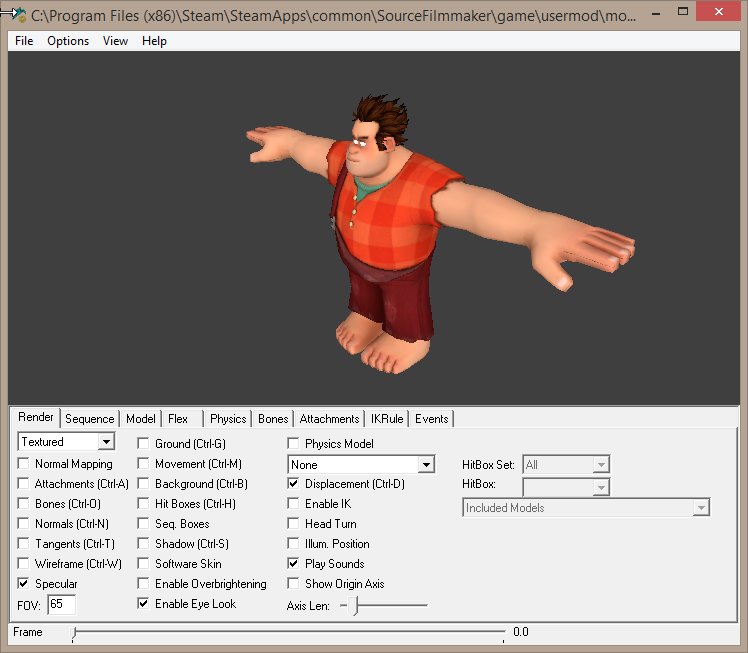Image resolution: width=748 pixels, height=653 pixels.
Task: Click the FOV input field
Action: point(62,605)
